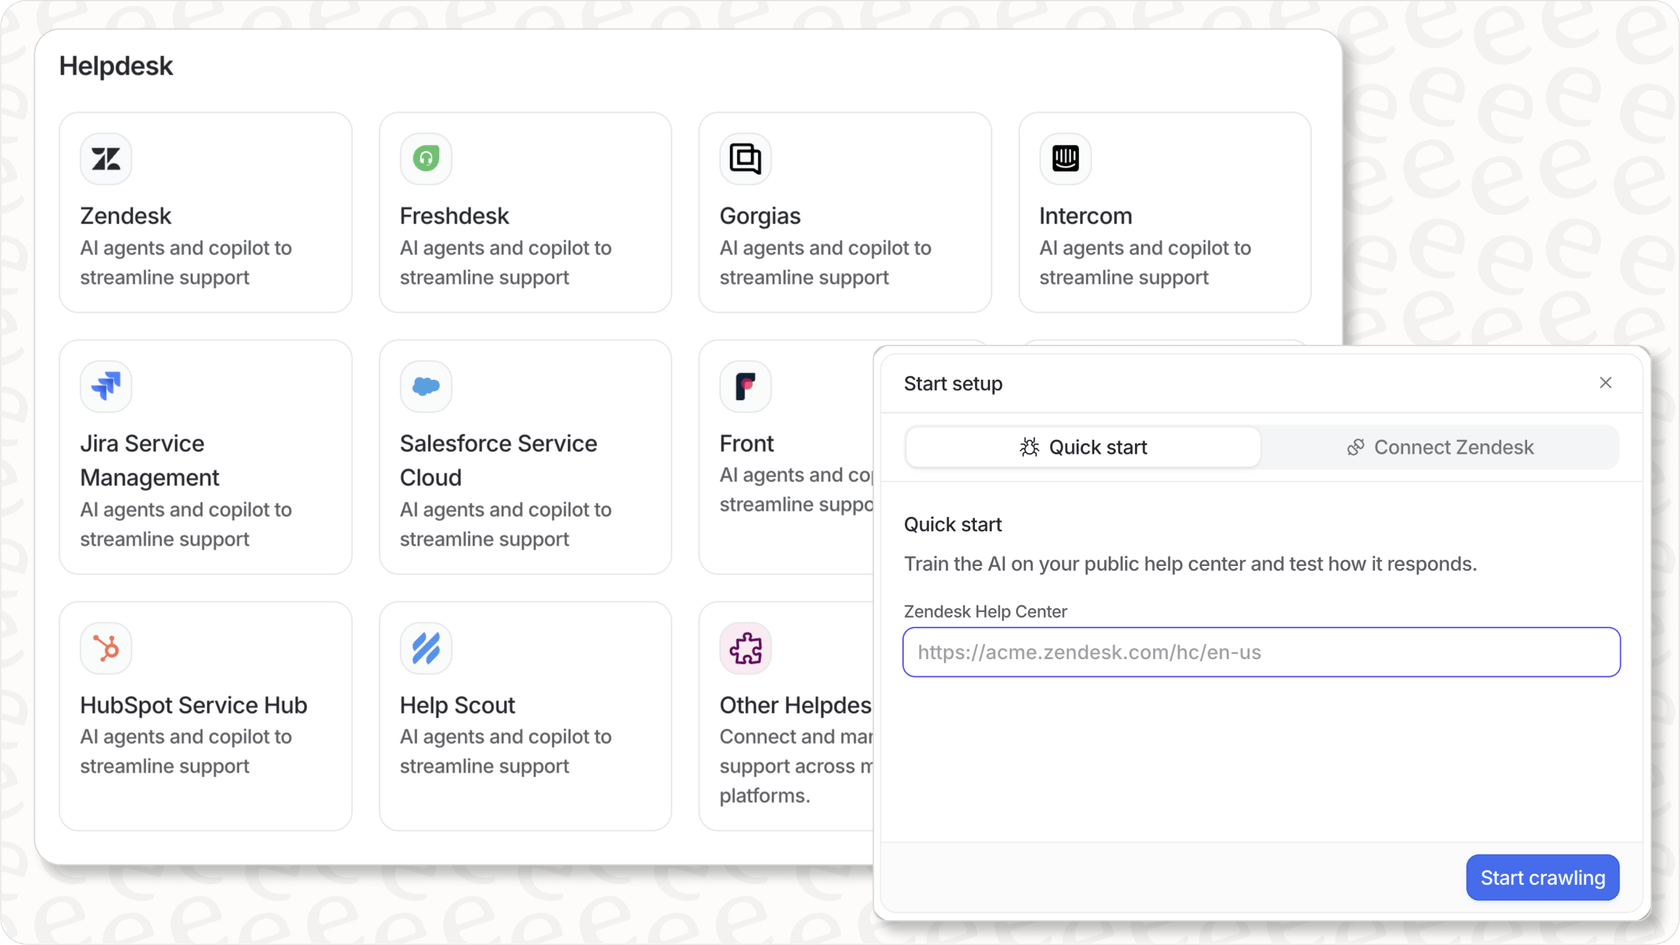Open the Gorgias integration card
The image size is (1680, 945).
pyautogui.click(x=845, y=212)
